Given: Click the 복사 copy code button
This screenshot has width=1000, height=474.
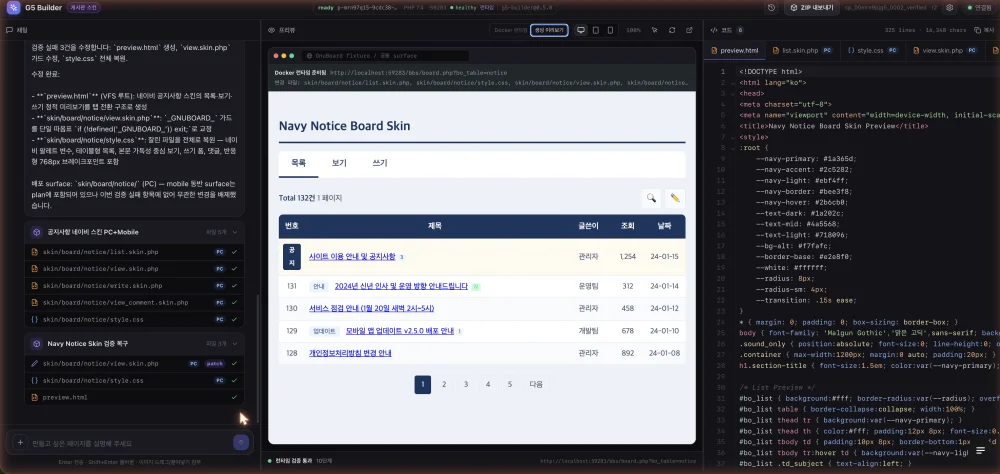Looking at the screenshot, I should click(x=984, y=30).
